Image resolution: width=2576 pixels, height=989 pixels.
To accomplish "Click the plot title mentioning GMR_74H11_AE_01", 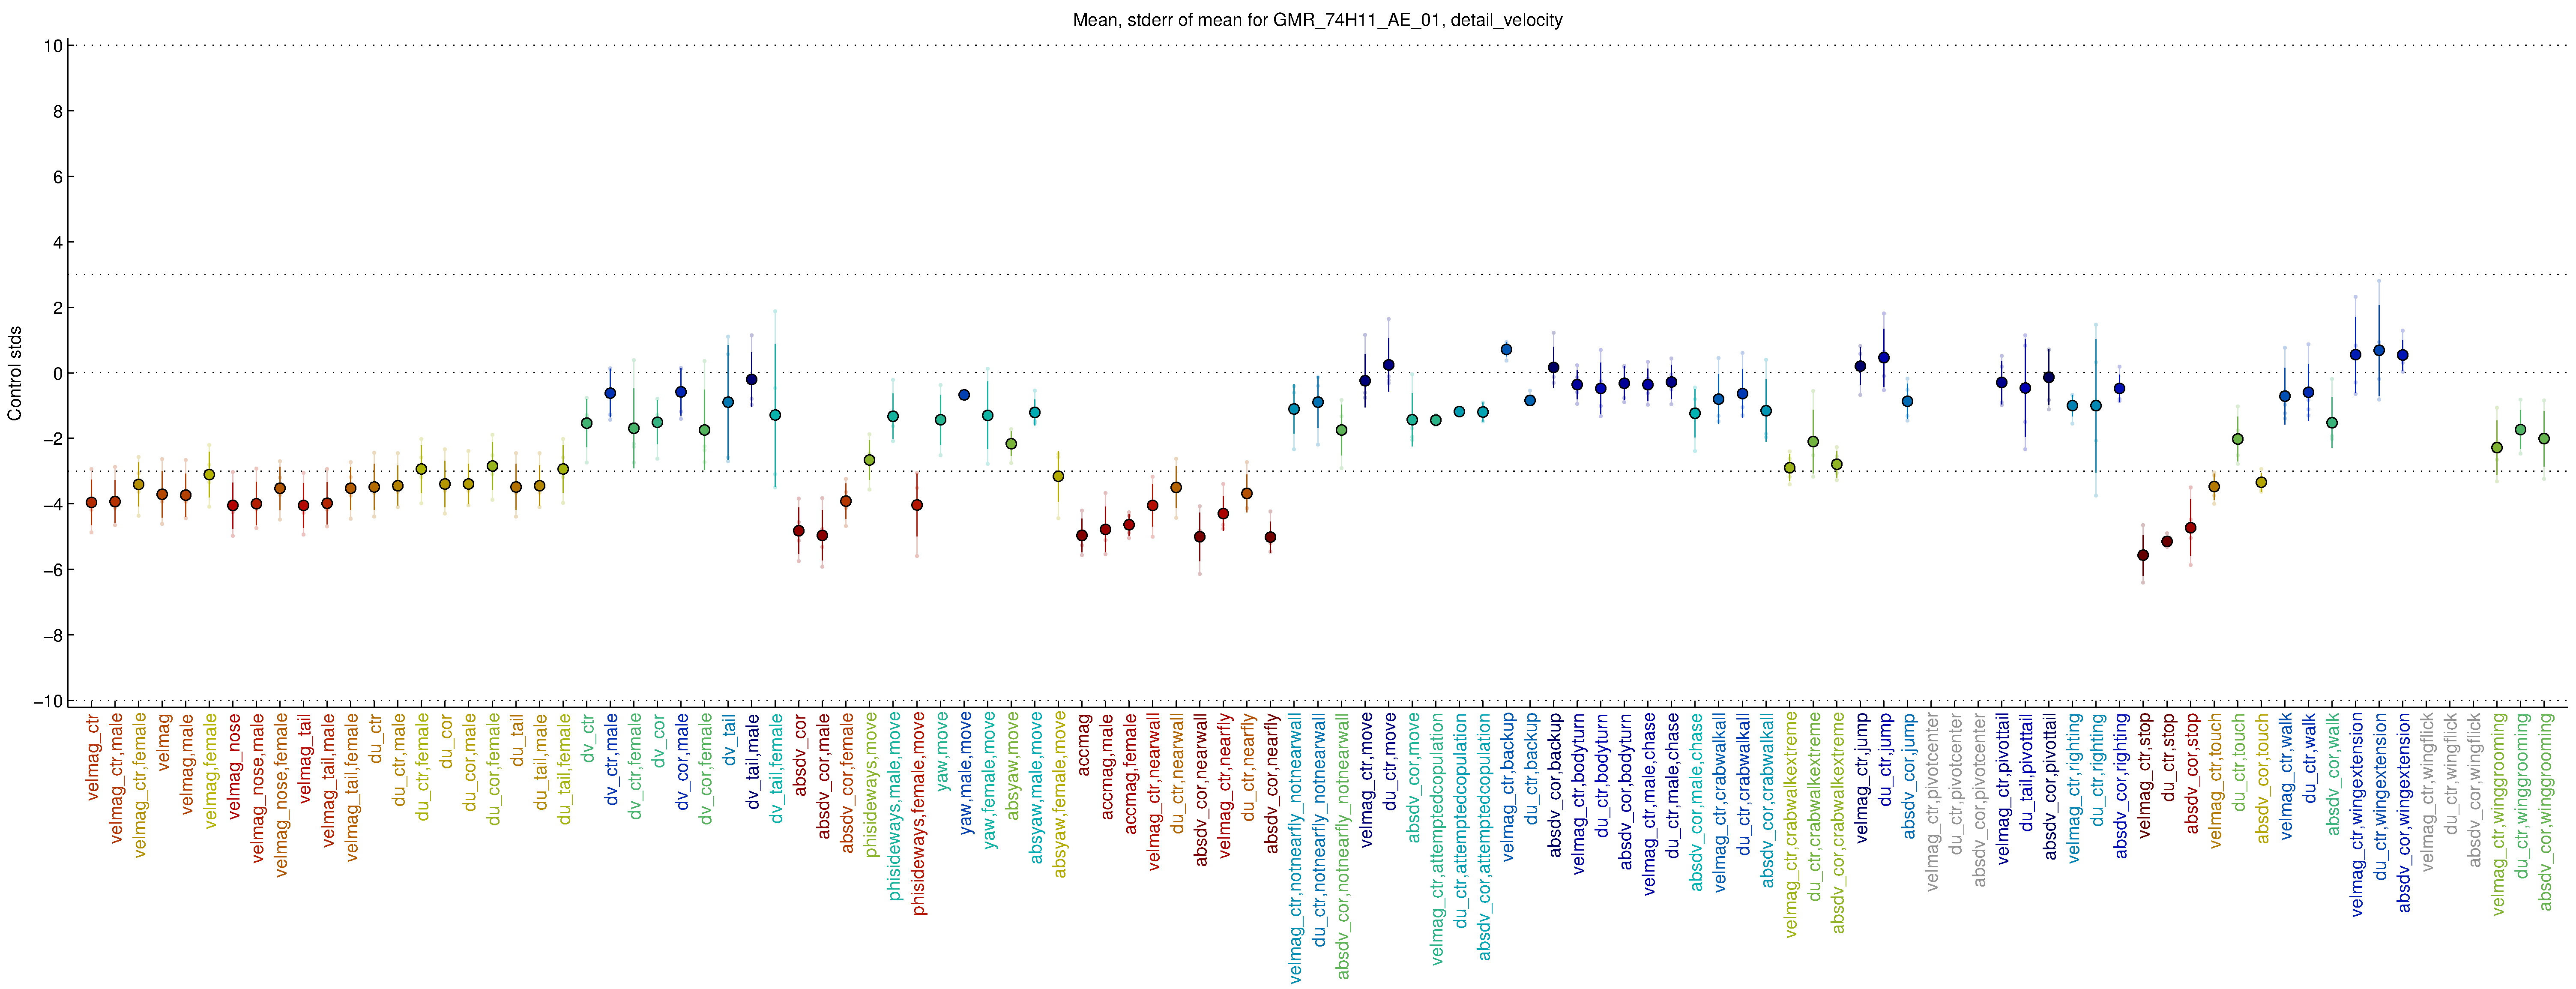I will click(x=1317, y=20).
